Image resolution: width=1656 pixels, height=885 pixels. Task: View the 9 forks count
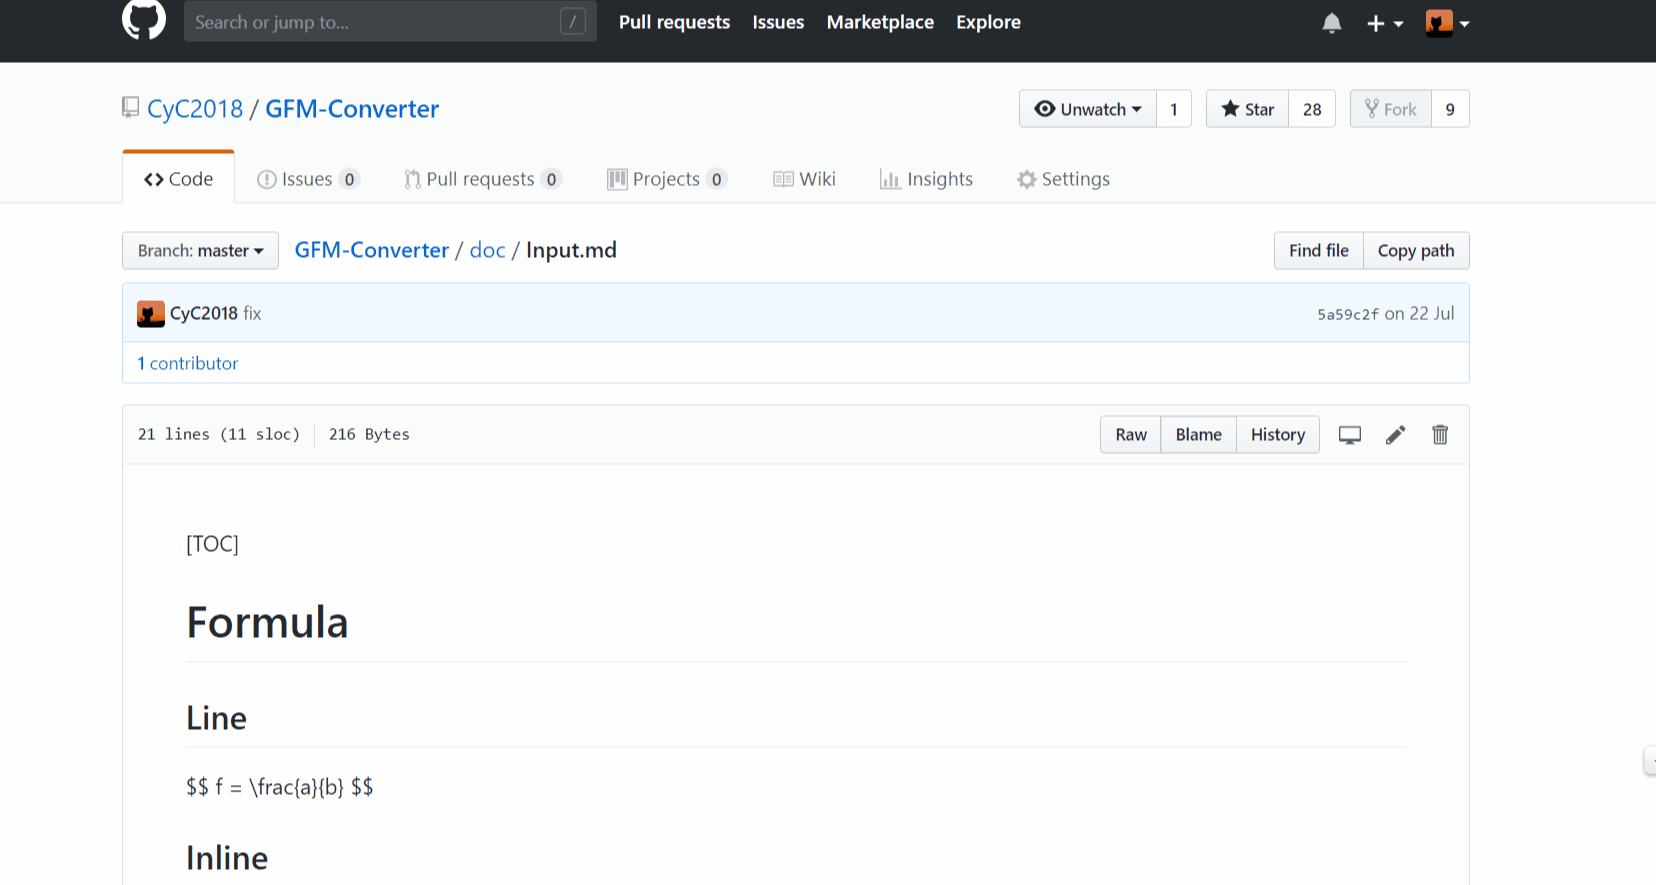pyautogui.click(x=1450, y=109)
